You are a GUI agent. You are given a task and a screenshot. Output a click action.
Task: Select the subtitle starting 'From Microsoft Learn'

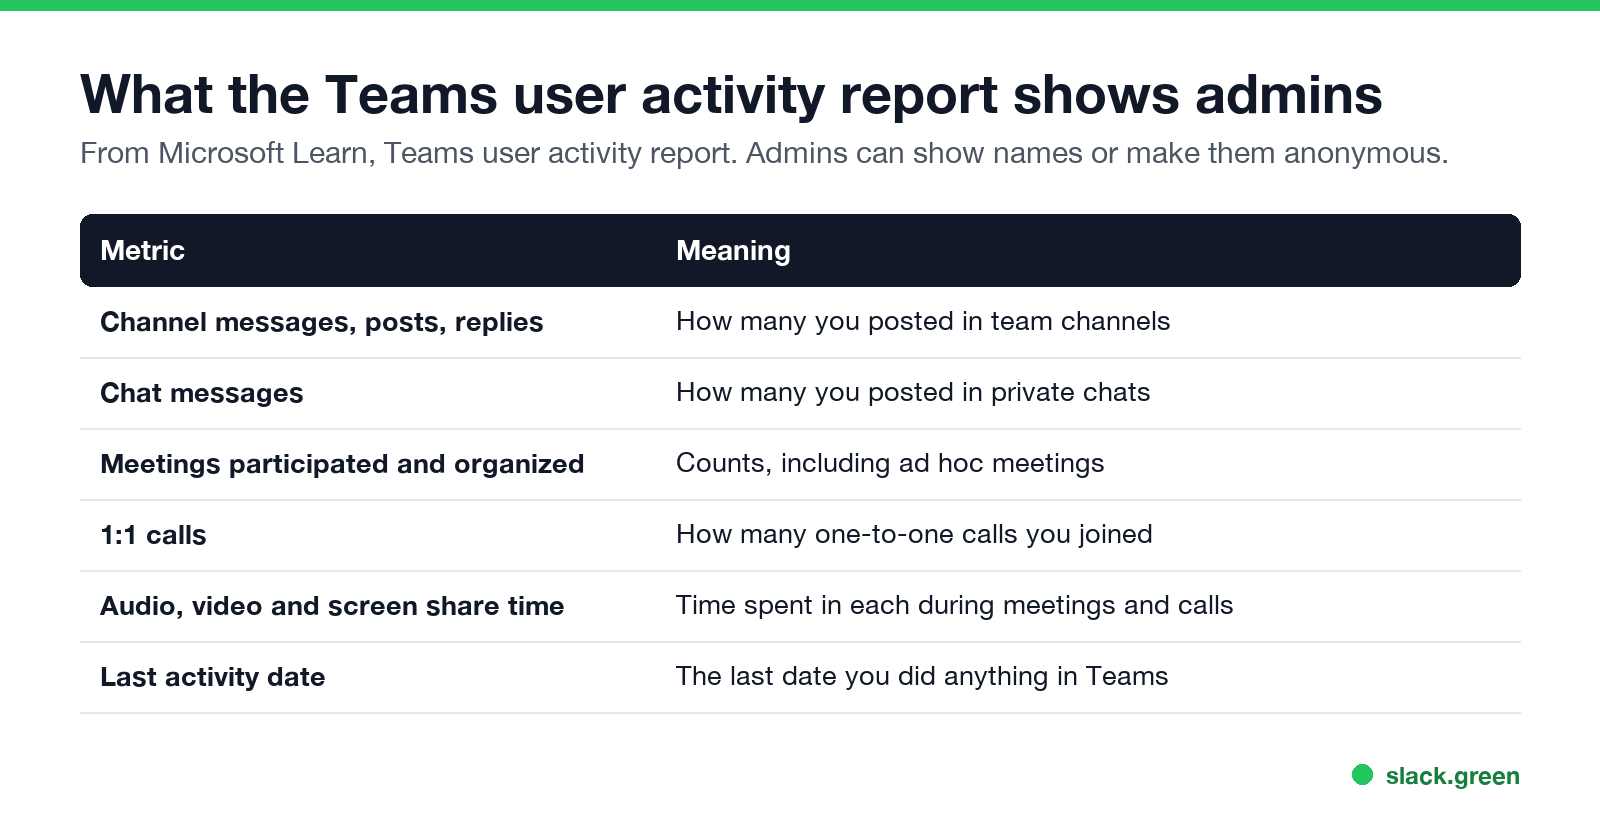tap(764, 153)
